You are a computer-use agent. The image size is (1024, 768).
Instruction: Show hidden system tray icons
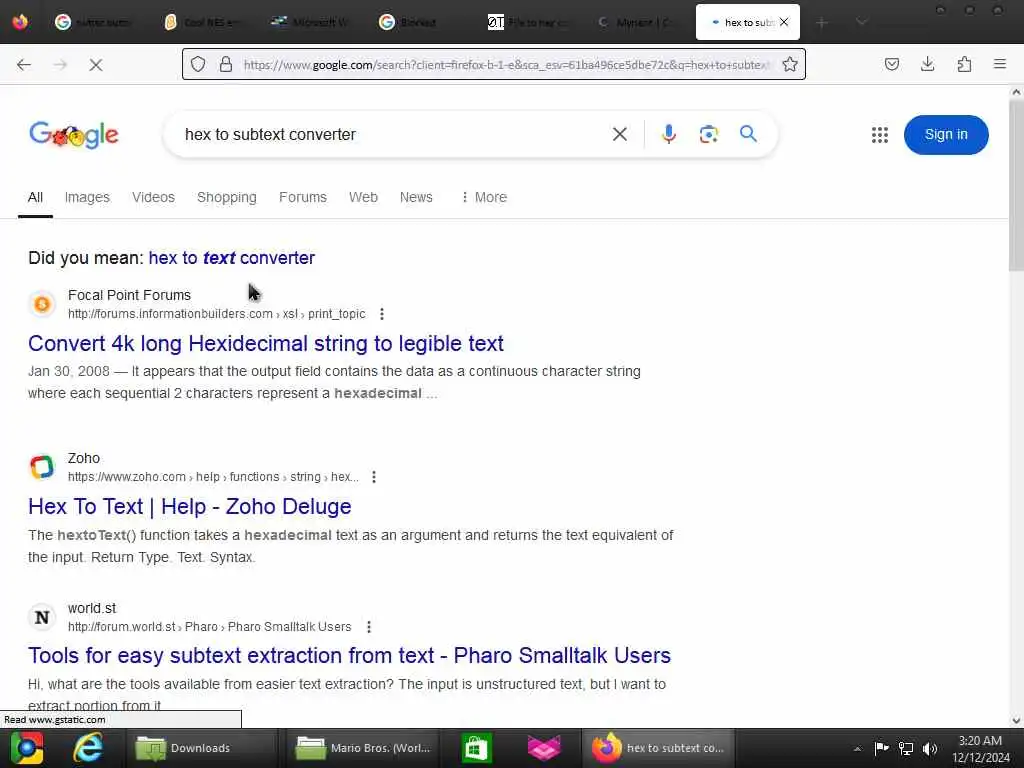pos(857,748)
